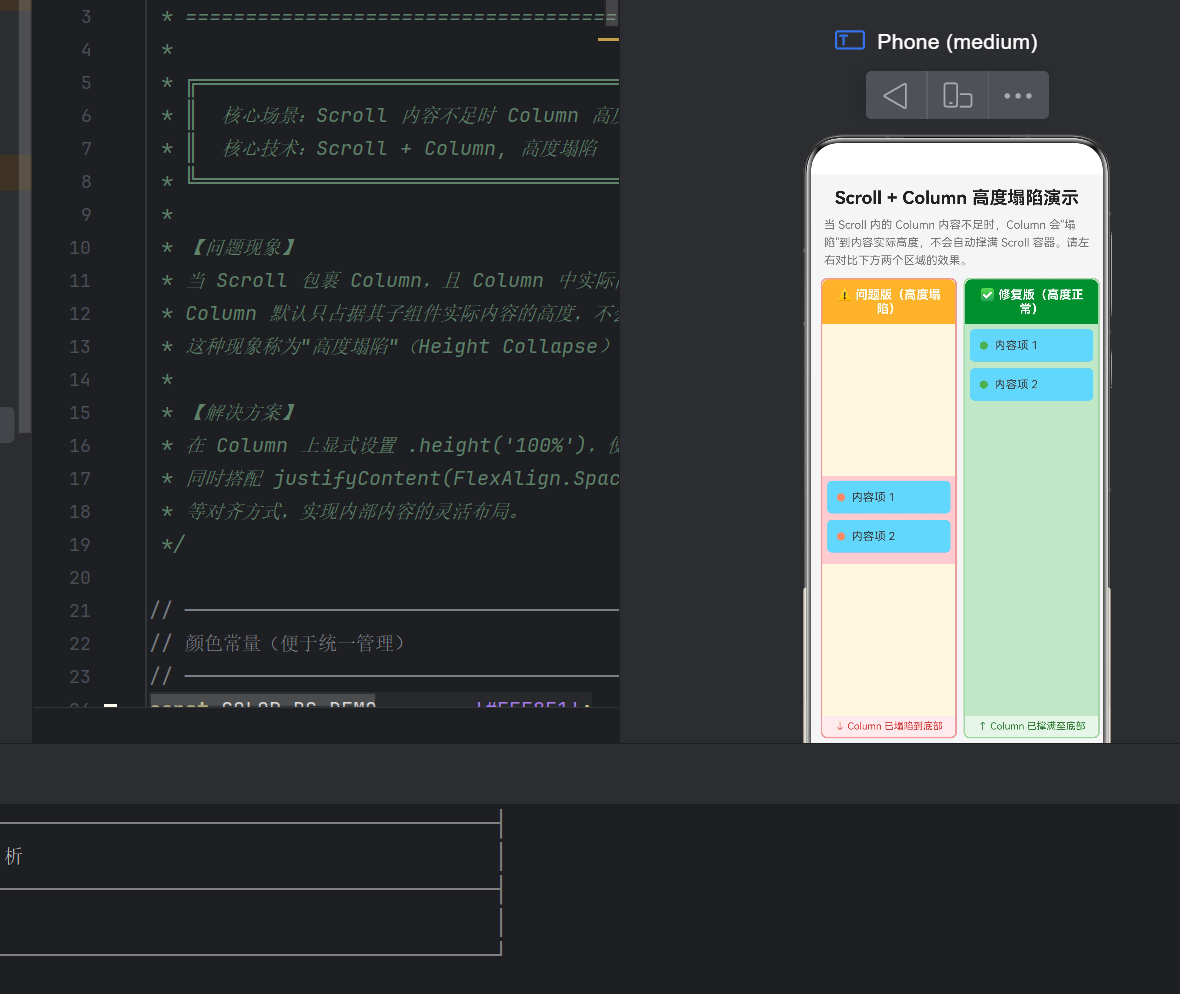1180x994 pixels.
Task: Click the Phone (medium) device icon
Action: pos(850,41)
